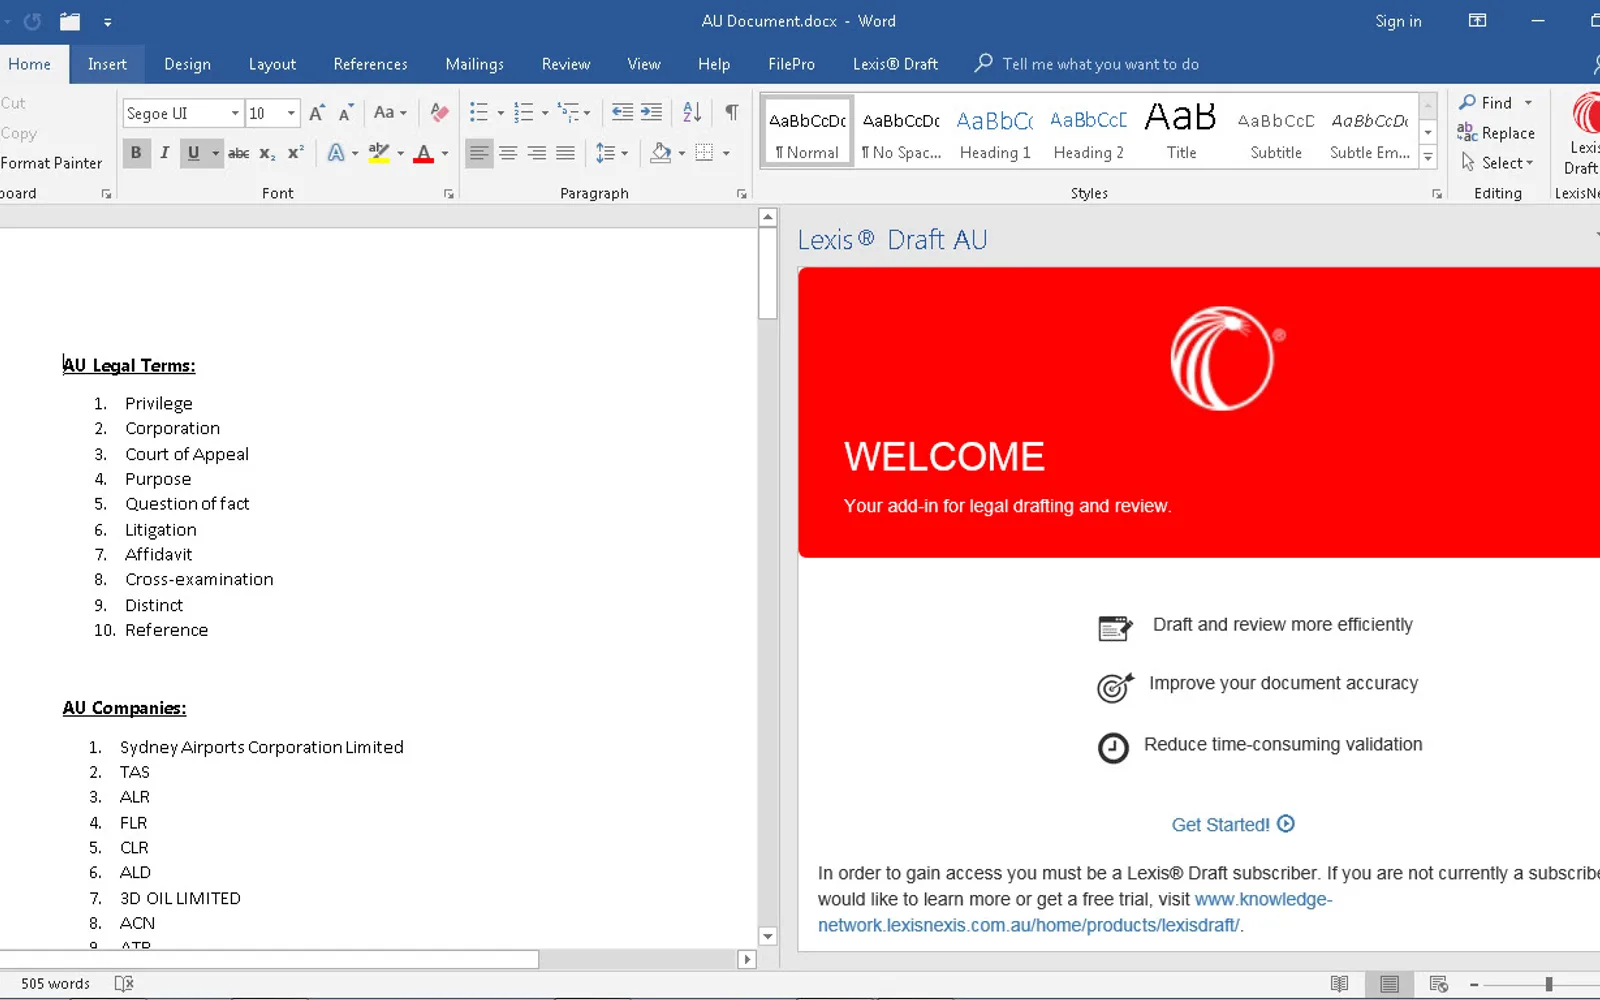
Task: Align text to the right
Action: coord(537,153)
